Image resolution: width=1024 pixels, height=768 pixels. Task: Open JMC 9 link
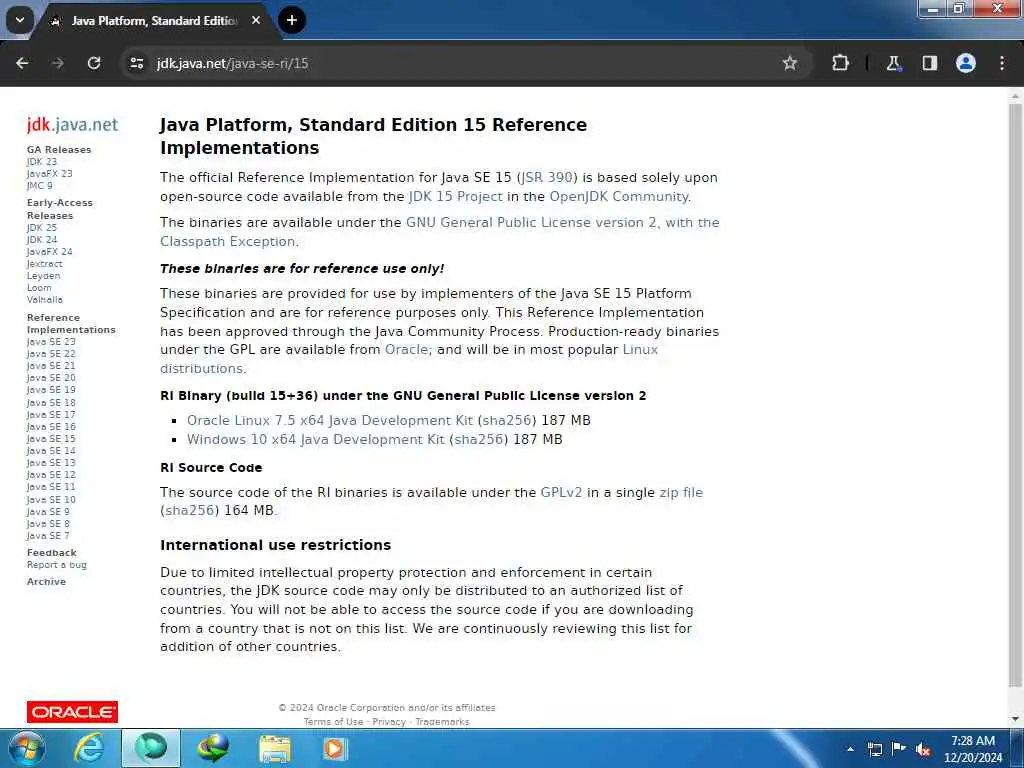[40, 185]
